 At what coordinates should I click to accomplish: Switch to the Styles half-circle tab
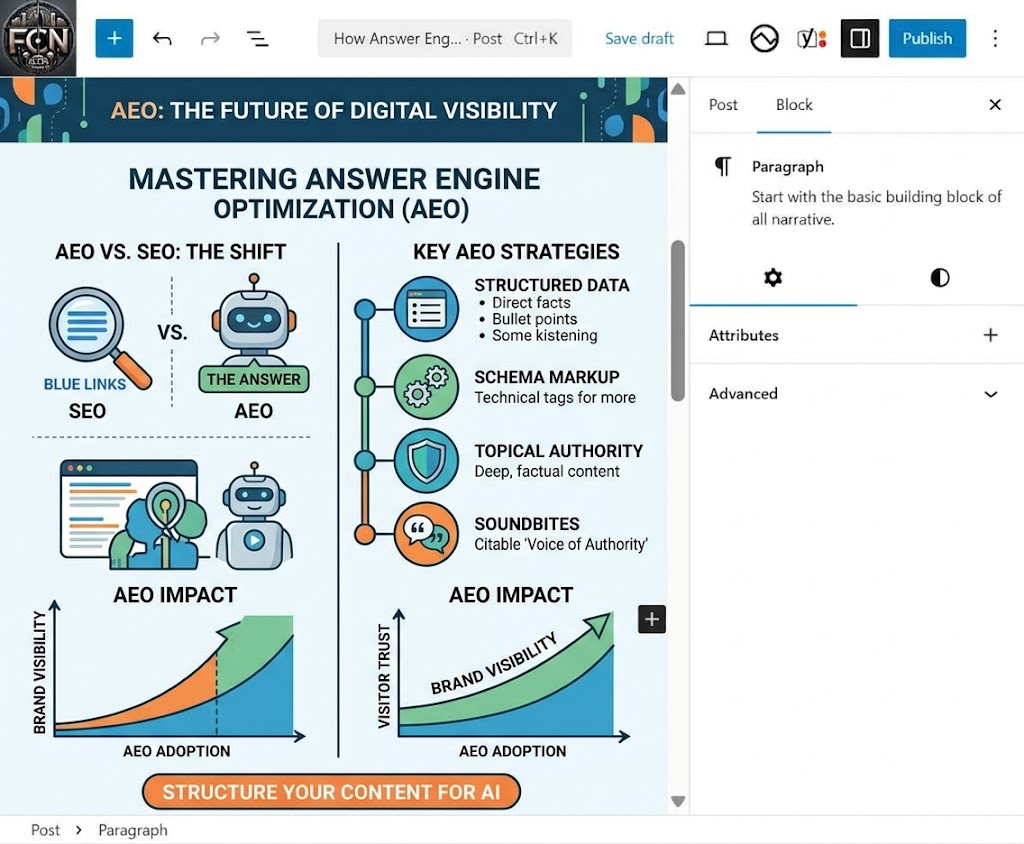pyautogui.click(x=940, y=277)
